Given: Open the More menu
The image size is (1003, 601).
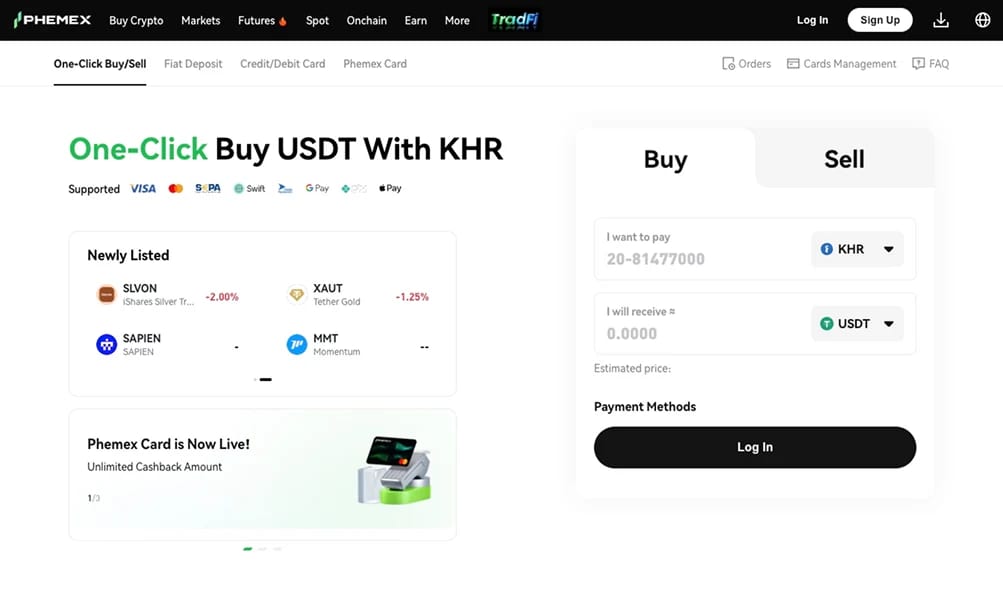Looking at the screenshot, I should click(457, 20).
